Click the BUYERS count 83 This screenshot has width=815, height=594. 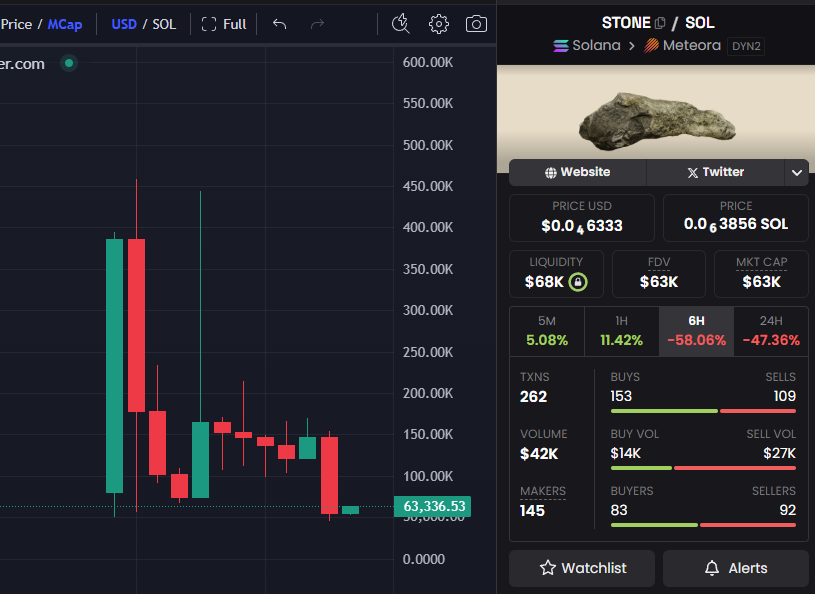click(x=619, y=510)
